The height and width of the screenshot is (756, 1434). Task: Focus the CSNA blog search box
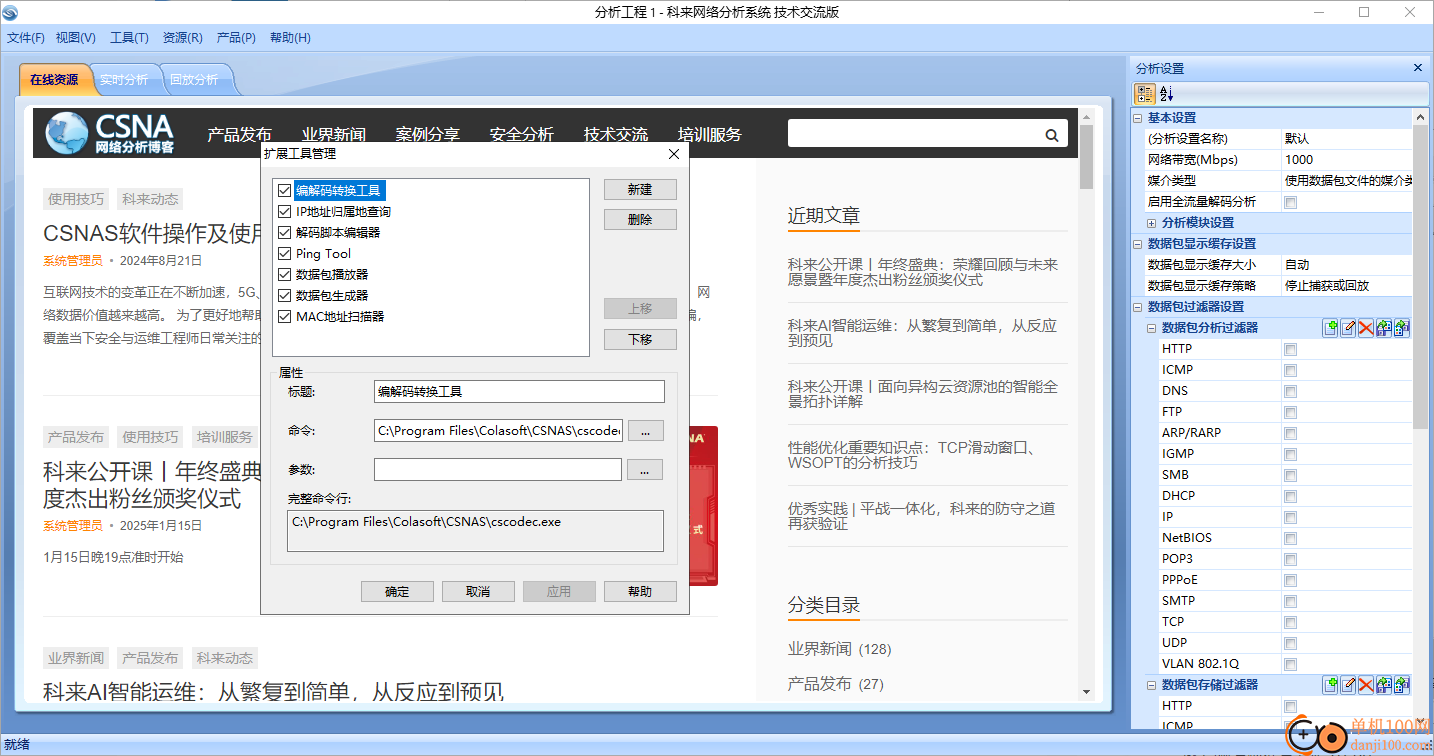click(914, 134)
